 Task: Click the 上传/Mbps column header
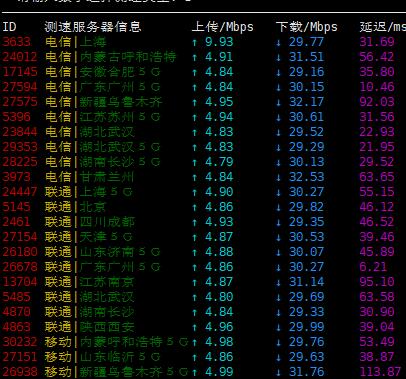[223, 27]
